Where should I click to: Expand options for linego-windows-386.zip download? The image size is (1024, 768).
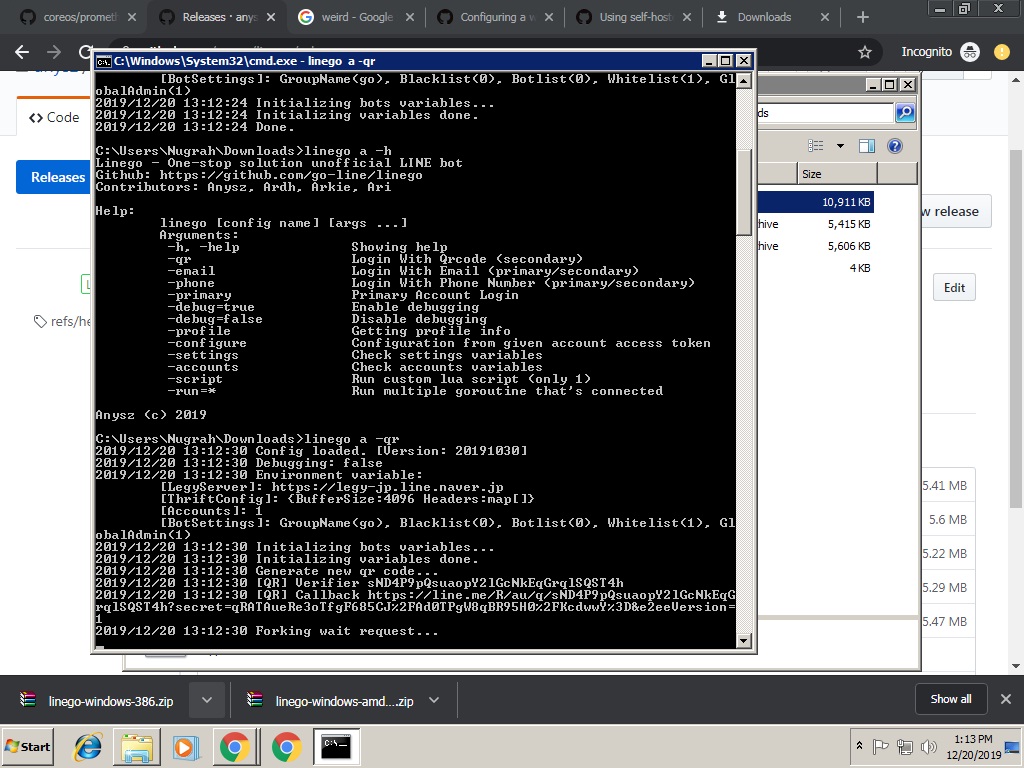click(207, 701)
